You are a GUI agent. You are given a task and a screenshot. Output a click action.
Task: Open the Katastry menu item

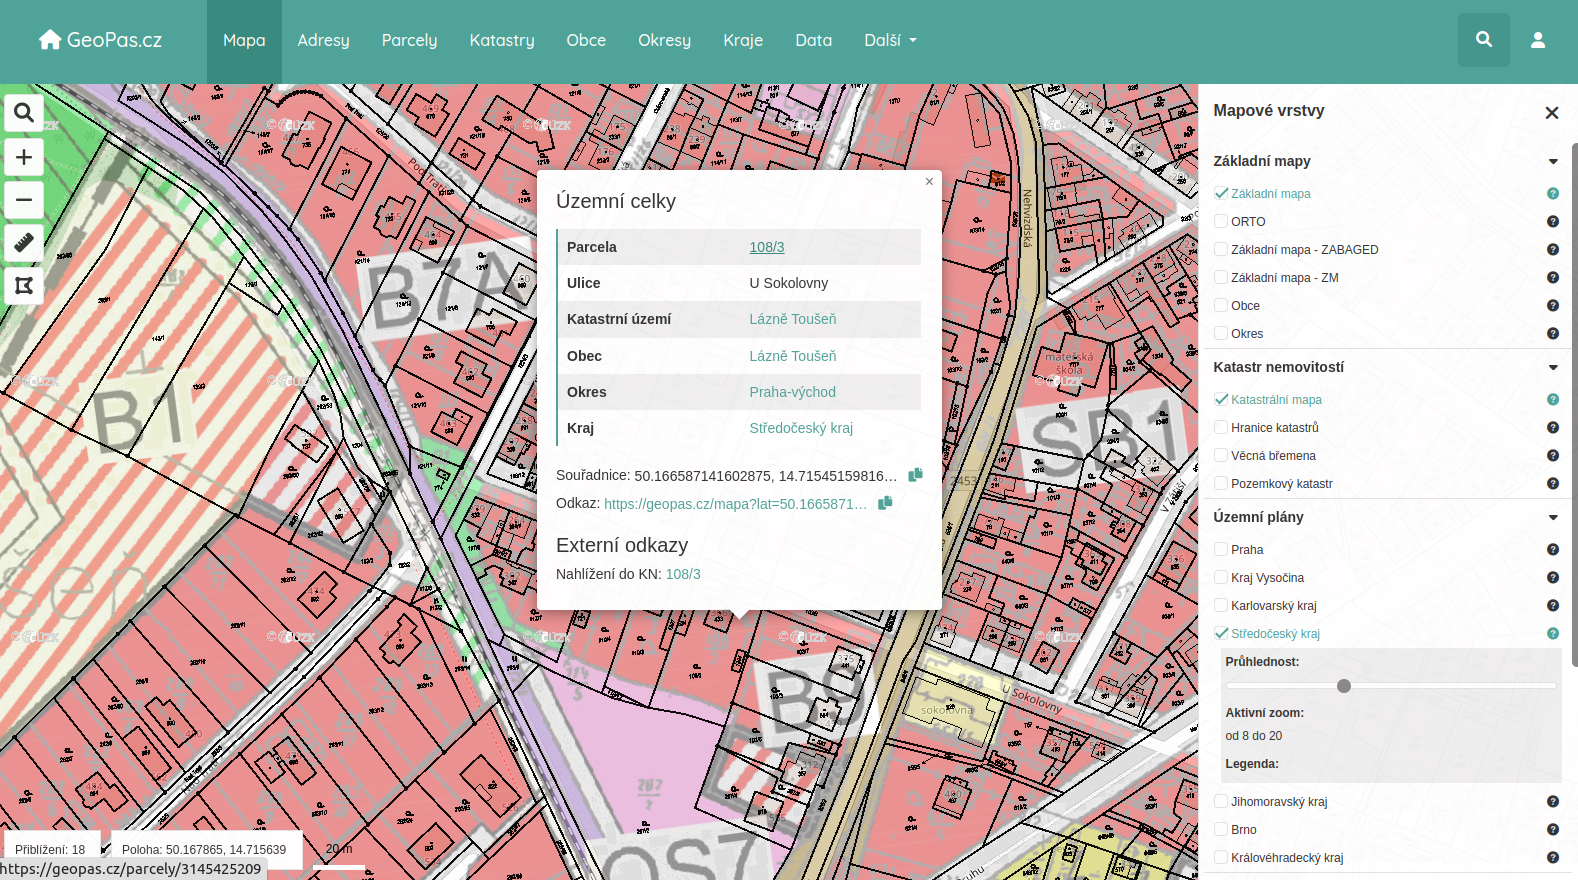tap(502, 40)
